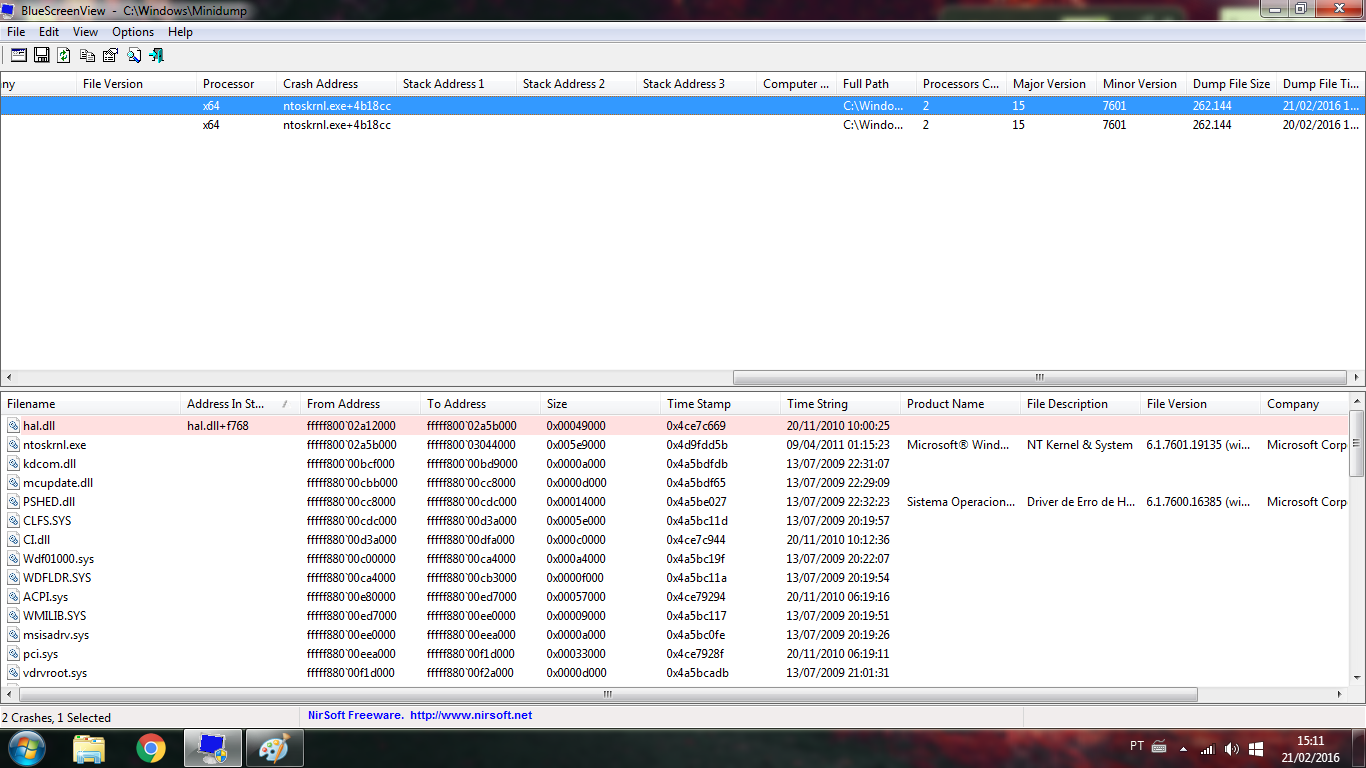Click the Show Desktop strip
Image resolution: width=1366 pixels, height=768 pixels.
[1359, 748]
